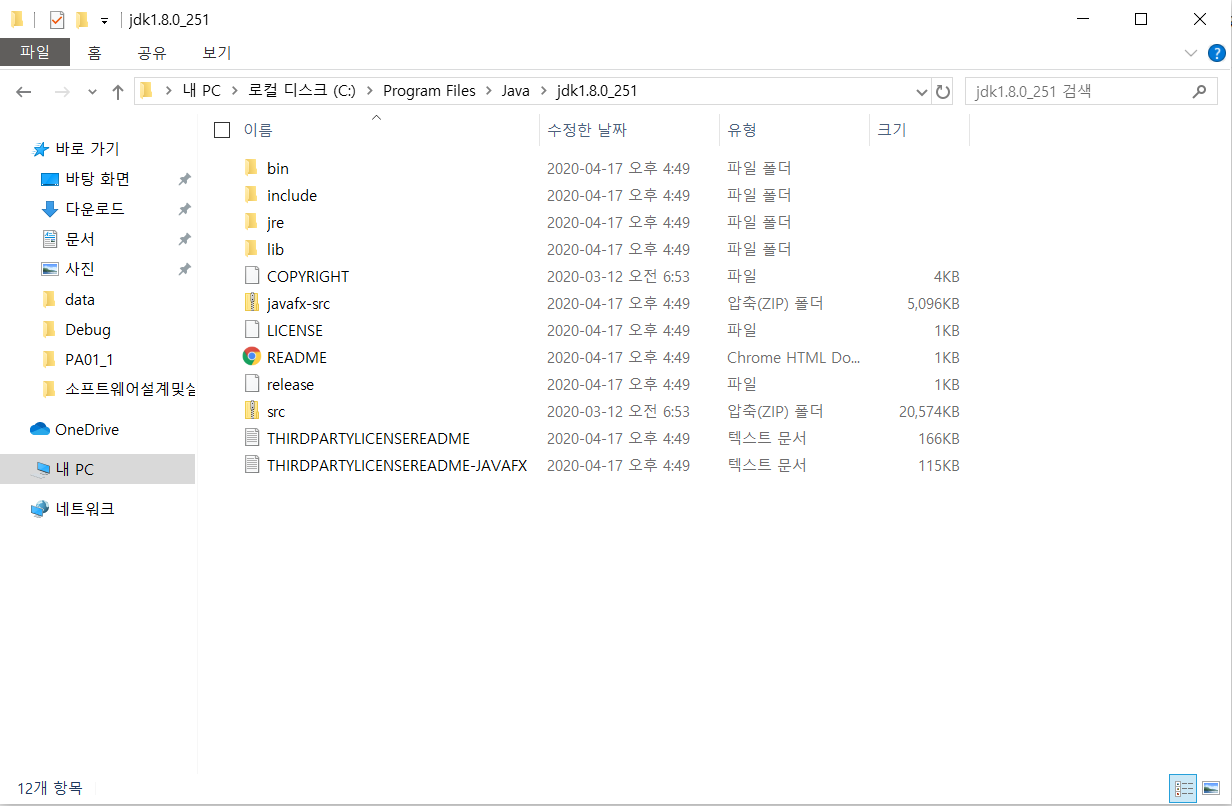Click the Forward navigation arrow
The width and height of the screenshot is (1232, 806).
(61, 91)
